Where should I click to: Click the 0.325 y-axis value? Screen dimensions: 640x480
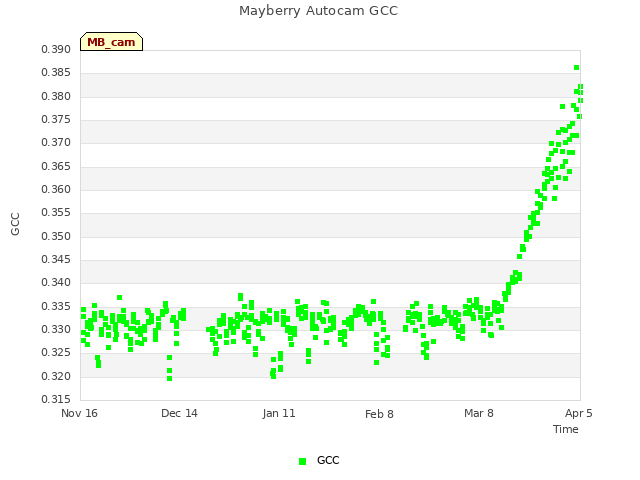click(x=56, y=353)
